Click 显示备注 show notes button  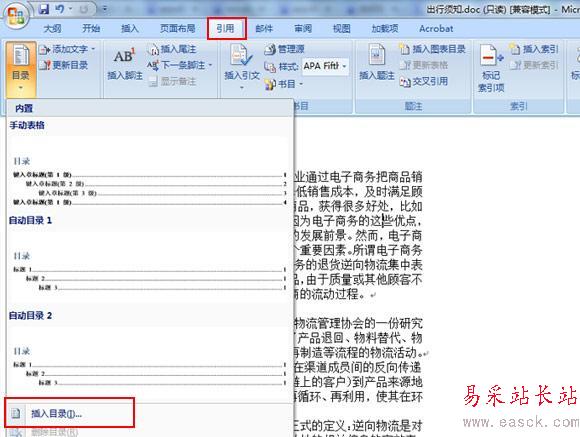click(x=172, y=81)
